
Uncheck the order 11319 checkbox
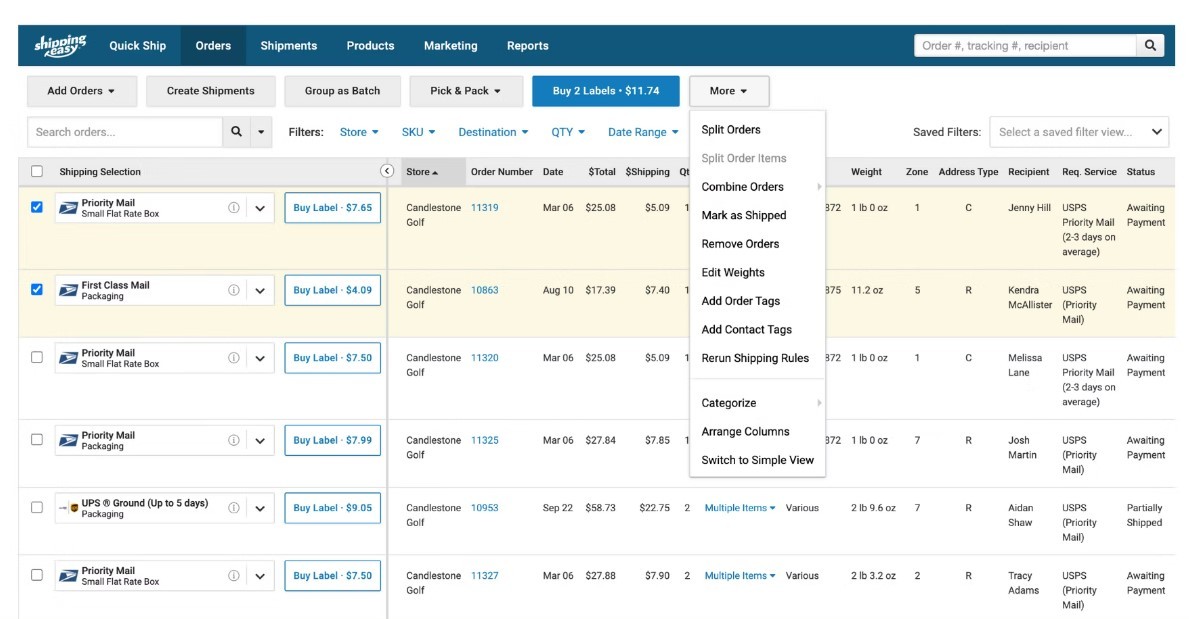(37, 208)
